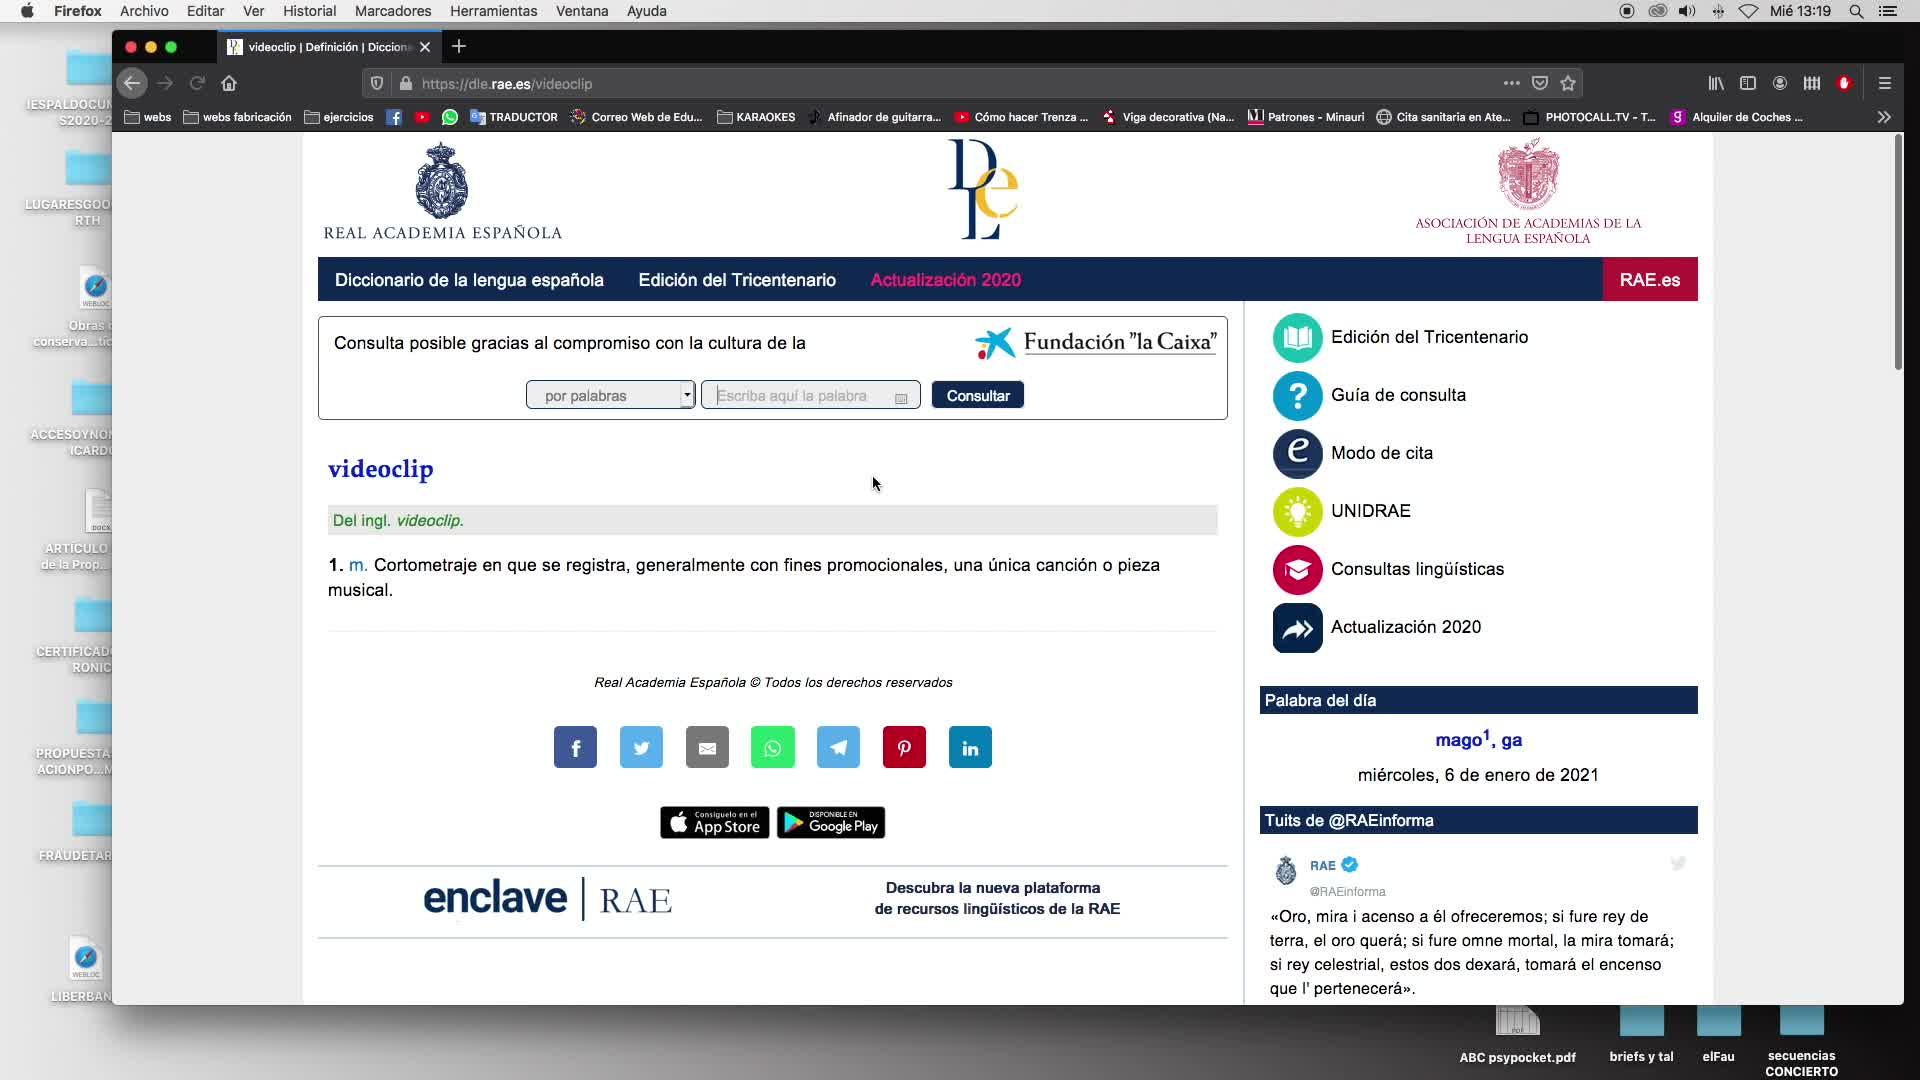The height and width of the screenshot is (1080, 1920).
Task: Open the Guía de consulta question-mark icon
Action: [1297, 396]
